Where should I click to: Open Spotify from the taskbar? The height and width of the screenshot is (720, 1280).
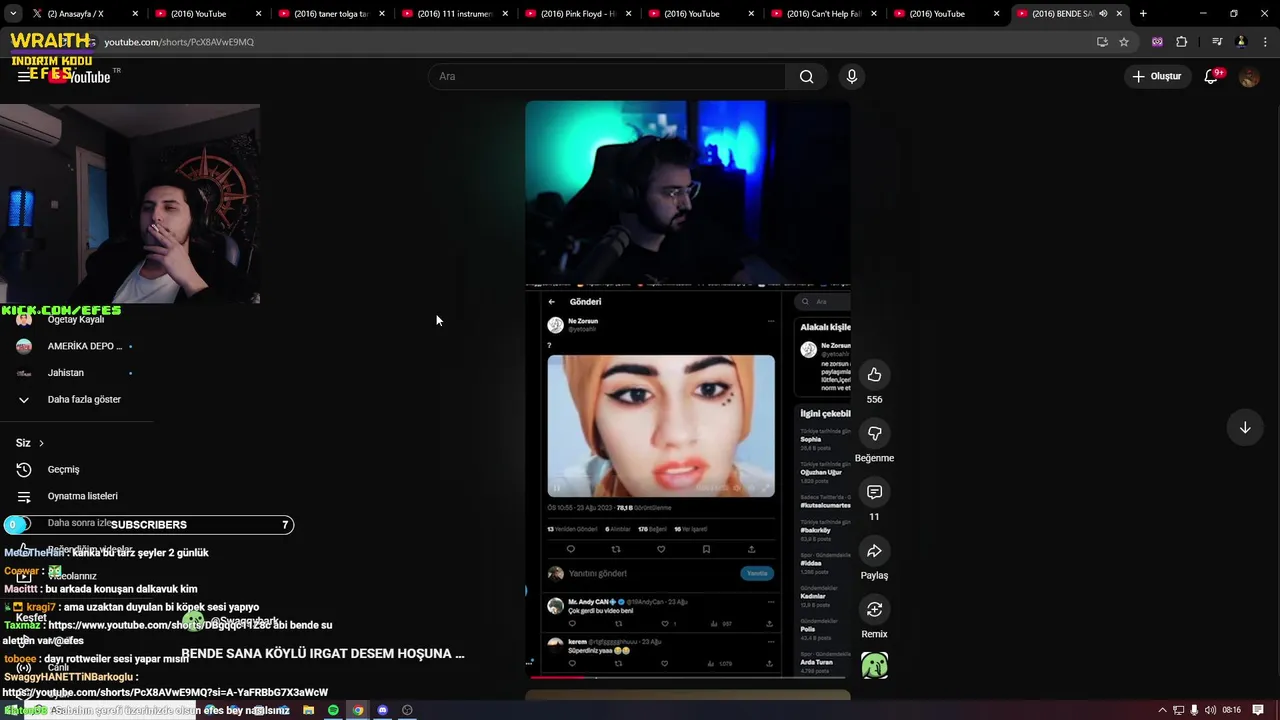333,710
